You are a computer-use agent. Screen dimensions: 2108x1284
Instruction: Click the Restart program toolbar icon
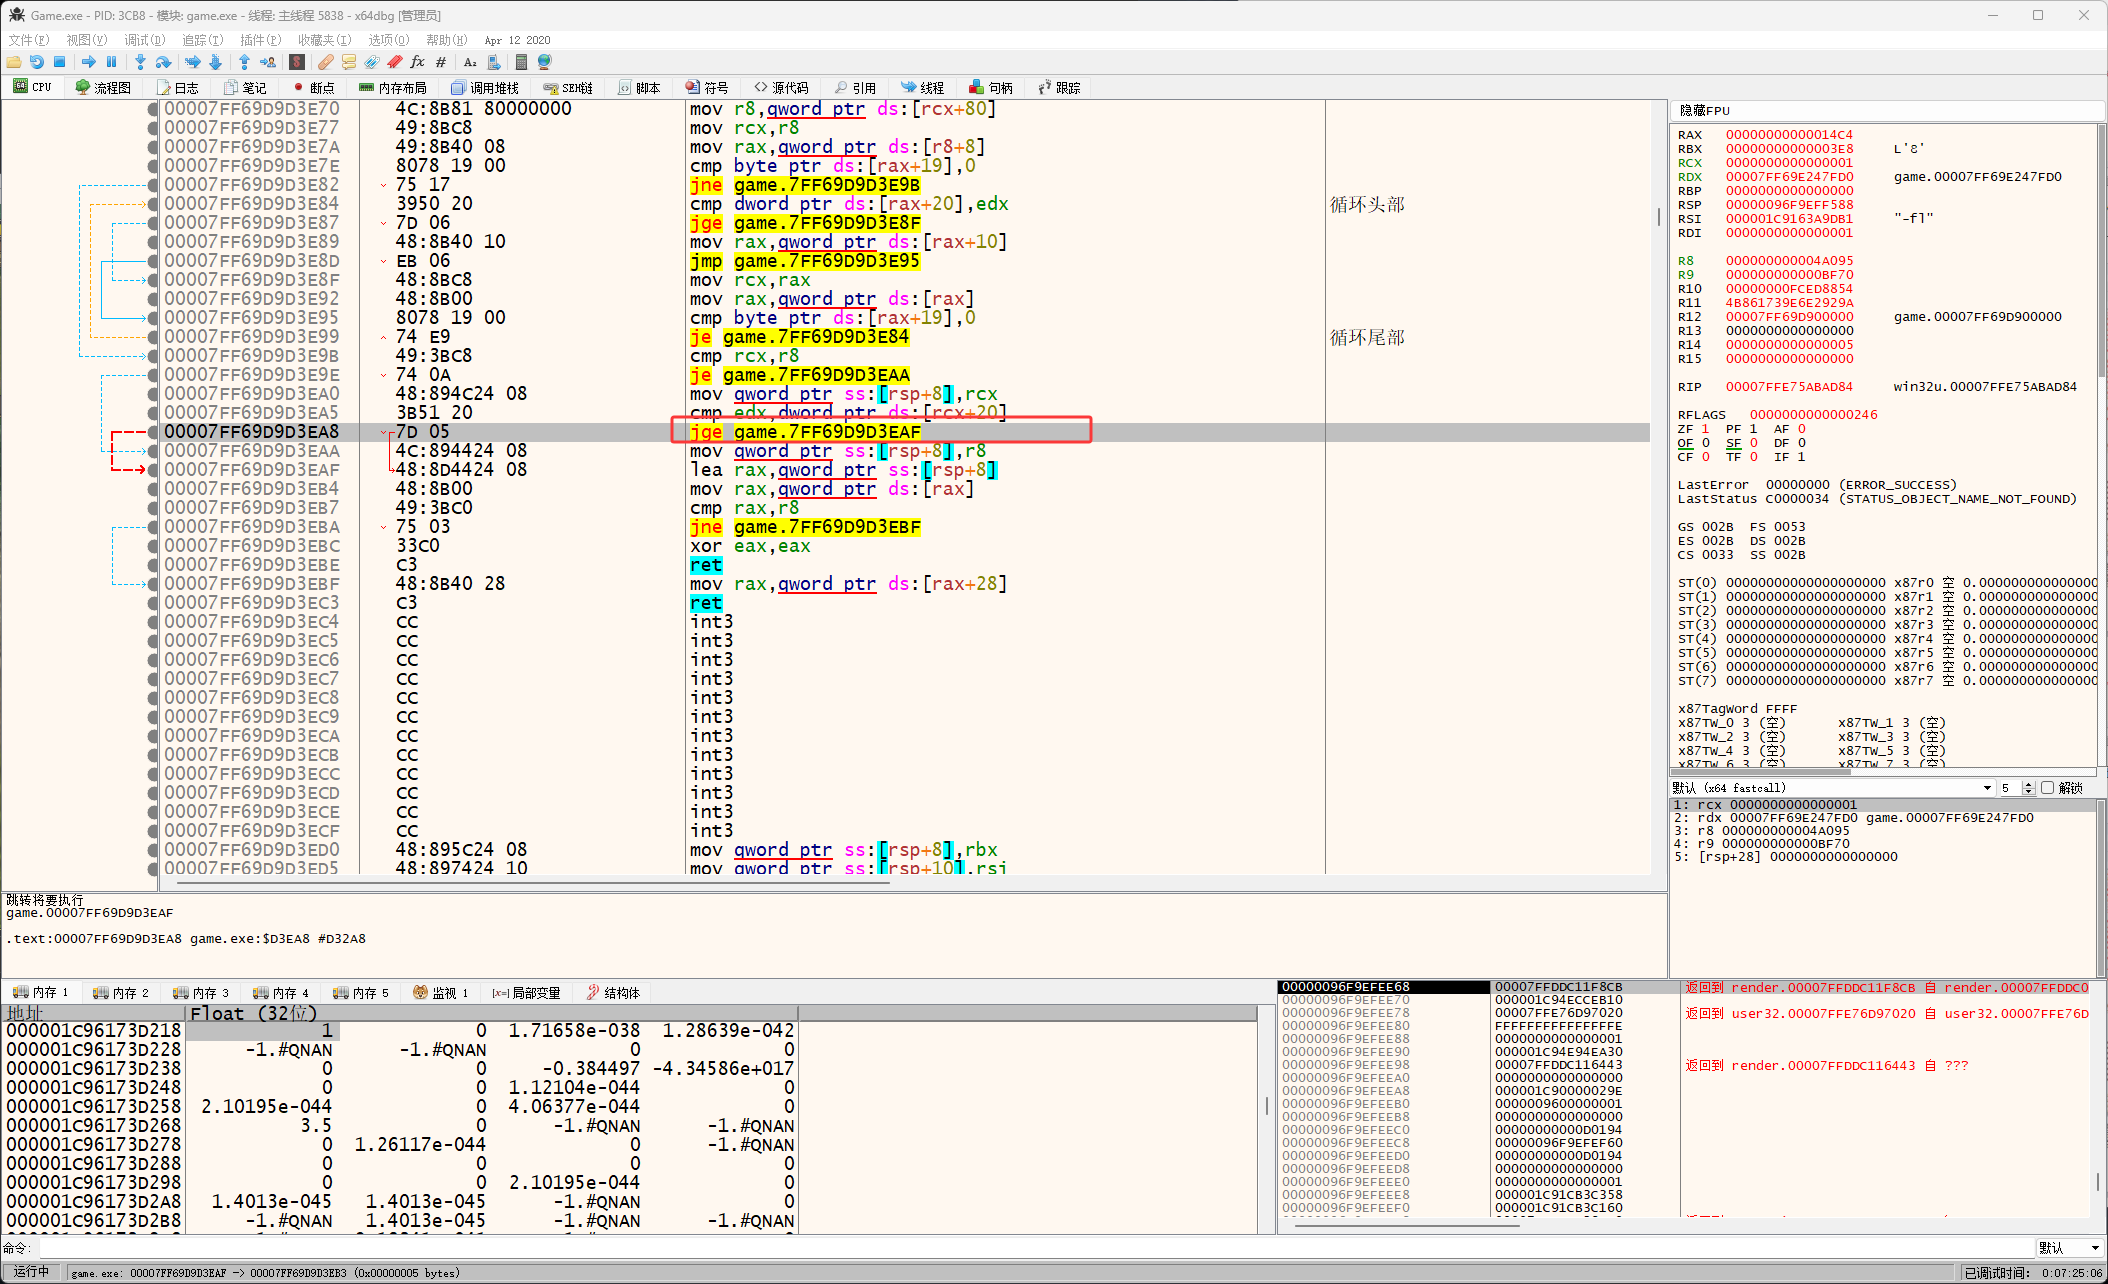[36, 62]
